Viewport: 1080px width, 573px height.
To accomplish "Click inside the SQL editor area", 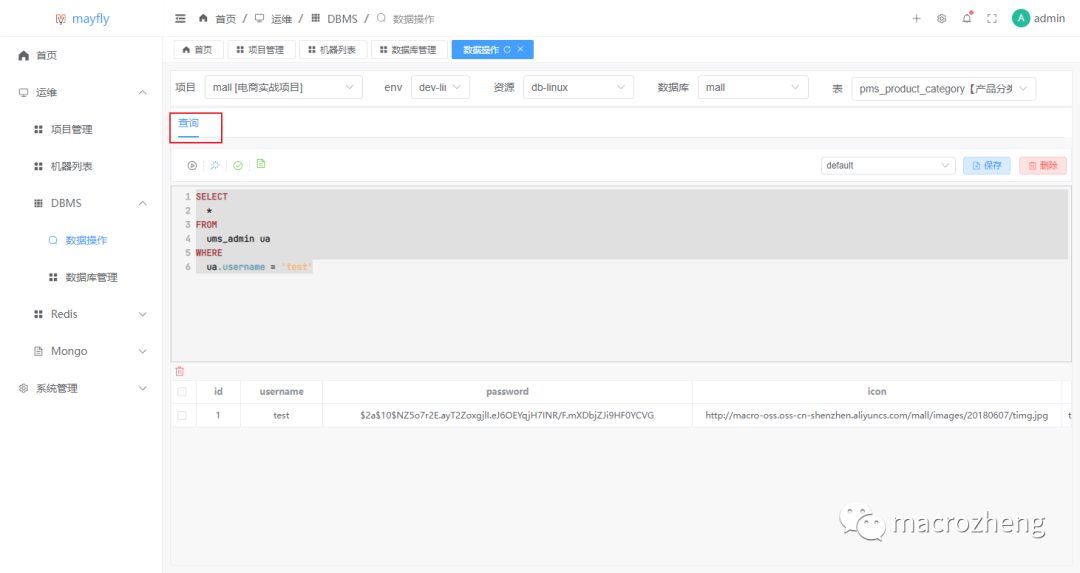I will click(620, 310).
